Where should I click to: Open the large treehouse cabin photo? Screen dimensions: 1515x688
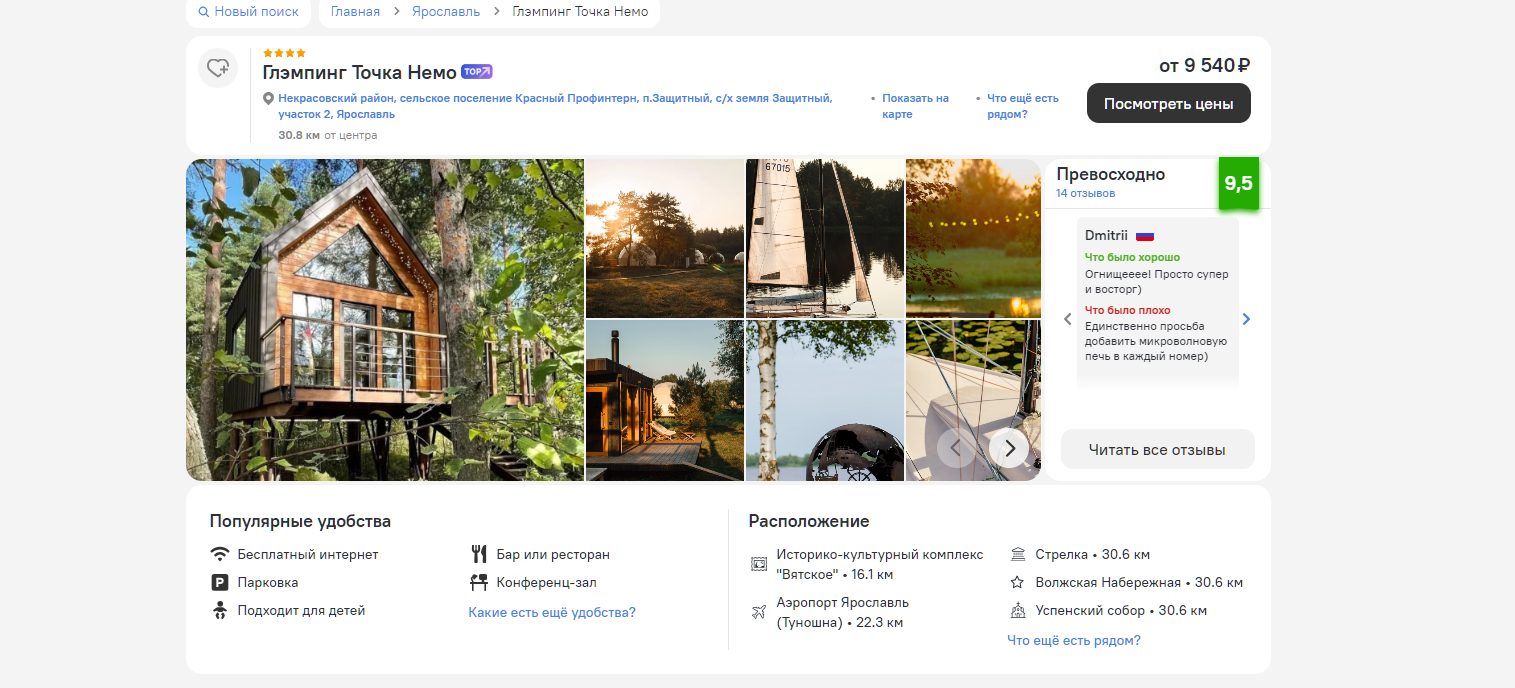click(385, 320)
